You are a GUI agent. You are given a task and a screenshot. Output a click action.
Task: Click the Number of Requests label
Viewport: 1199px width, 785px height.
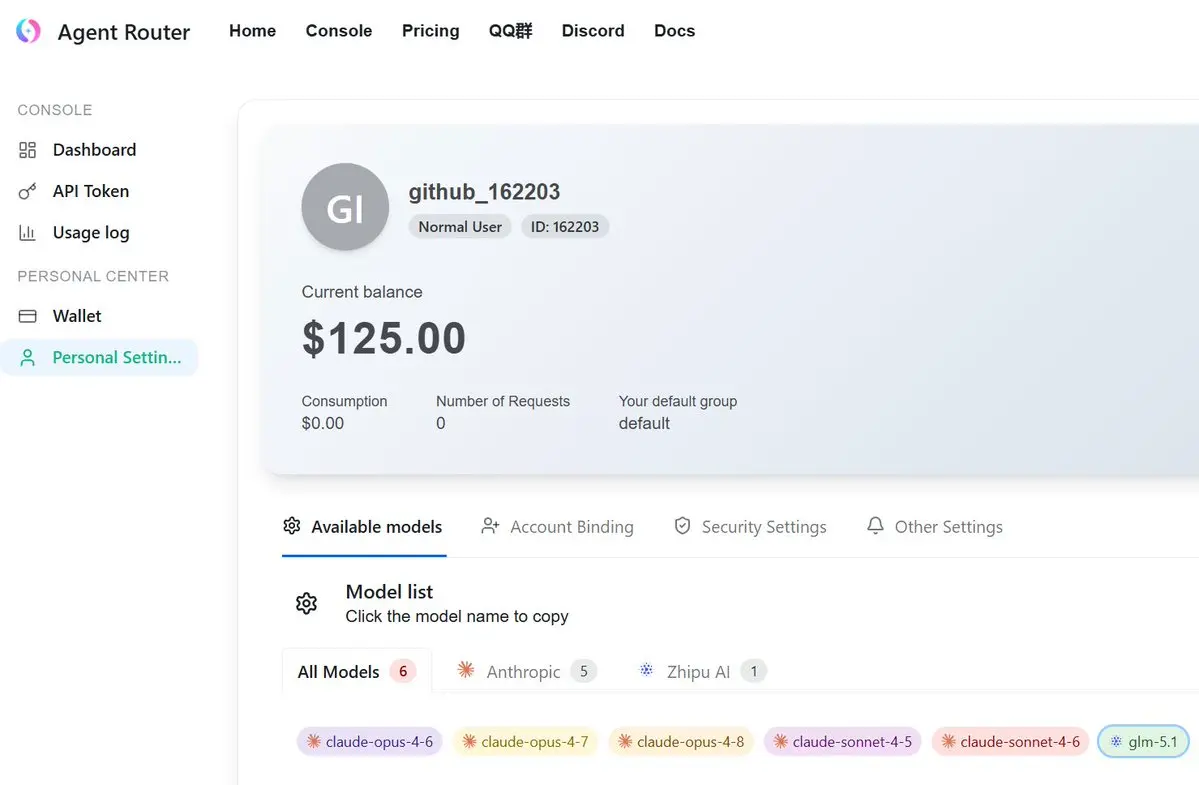[x=502, y=401]
